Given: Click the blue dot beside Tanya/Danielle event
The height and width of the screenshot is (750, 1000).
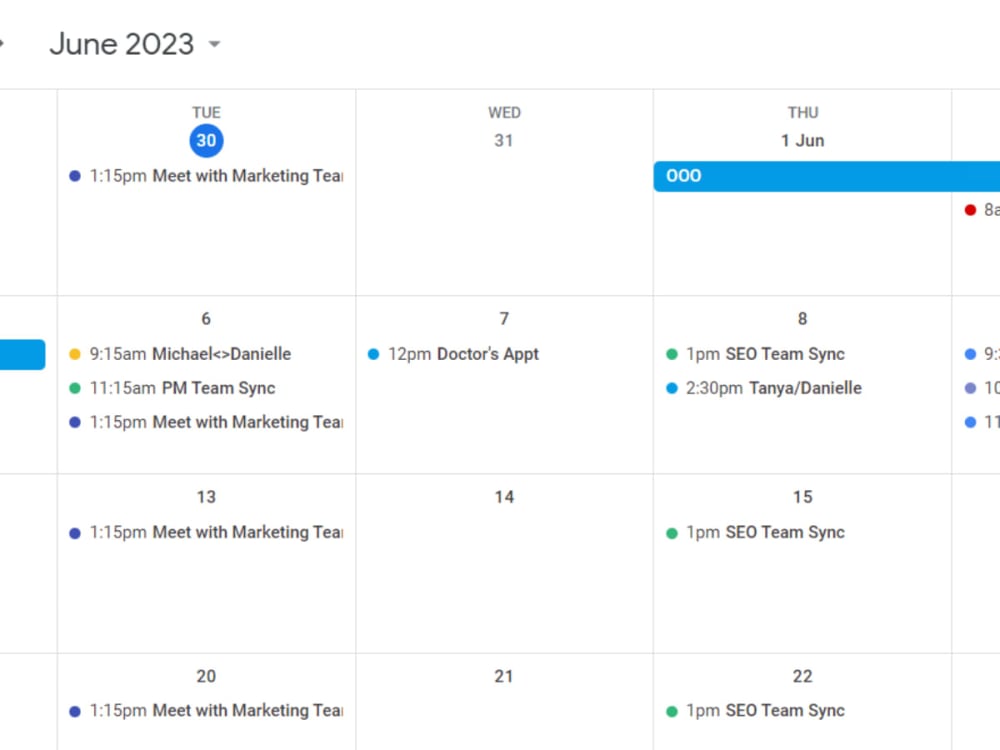Looking at the screenshot, I should [x=671, y=388].
